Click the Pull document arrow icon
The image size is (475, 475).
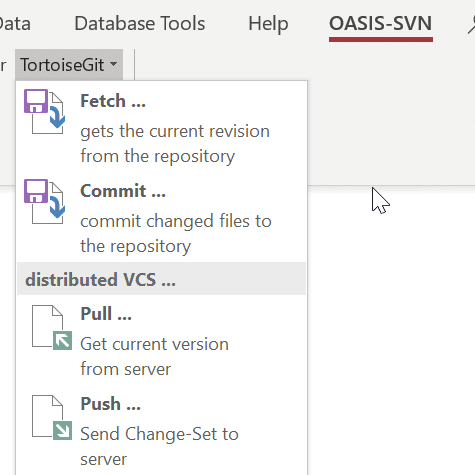coord(52,327)
